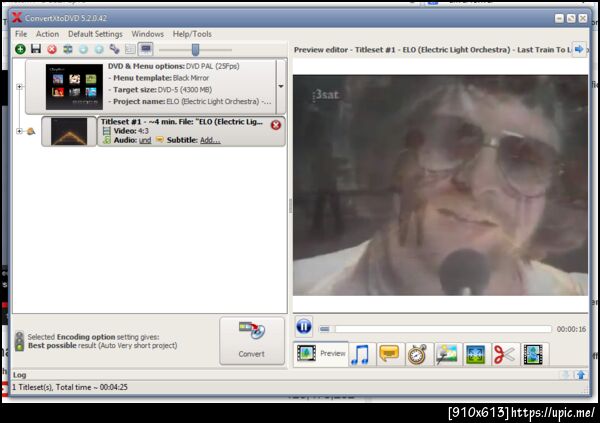This screenshot has width=600, height=423.
Task: Open the dropdown arrow of the DVD options panel
Action: [x=281, y=87]
